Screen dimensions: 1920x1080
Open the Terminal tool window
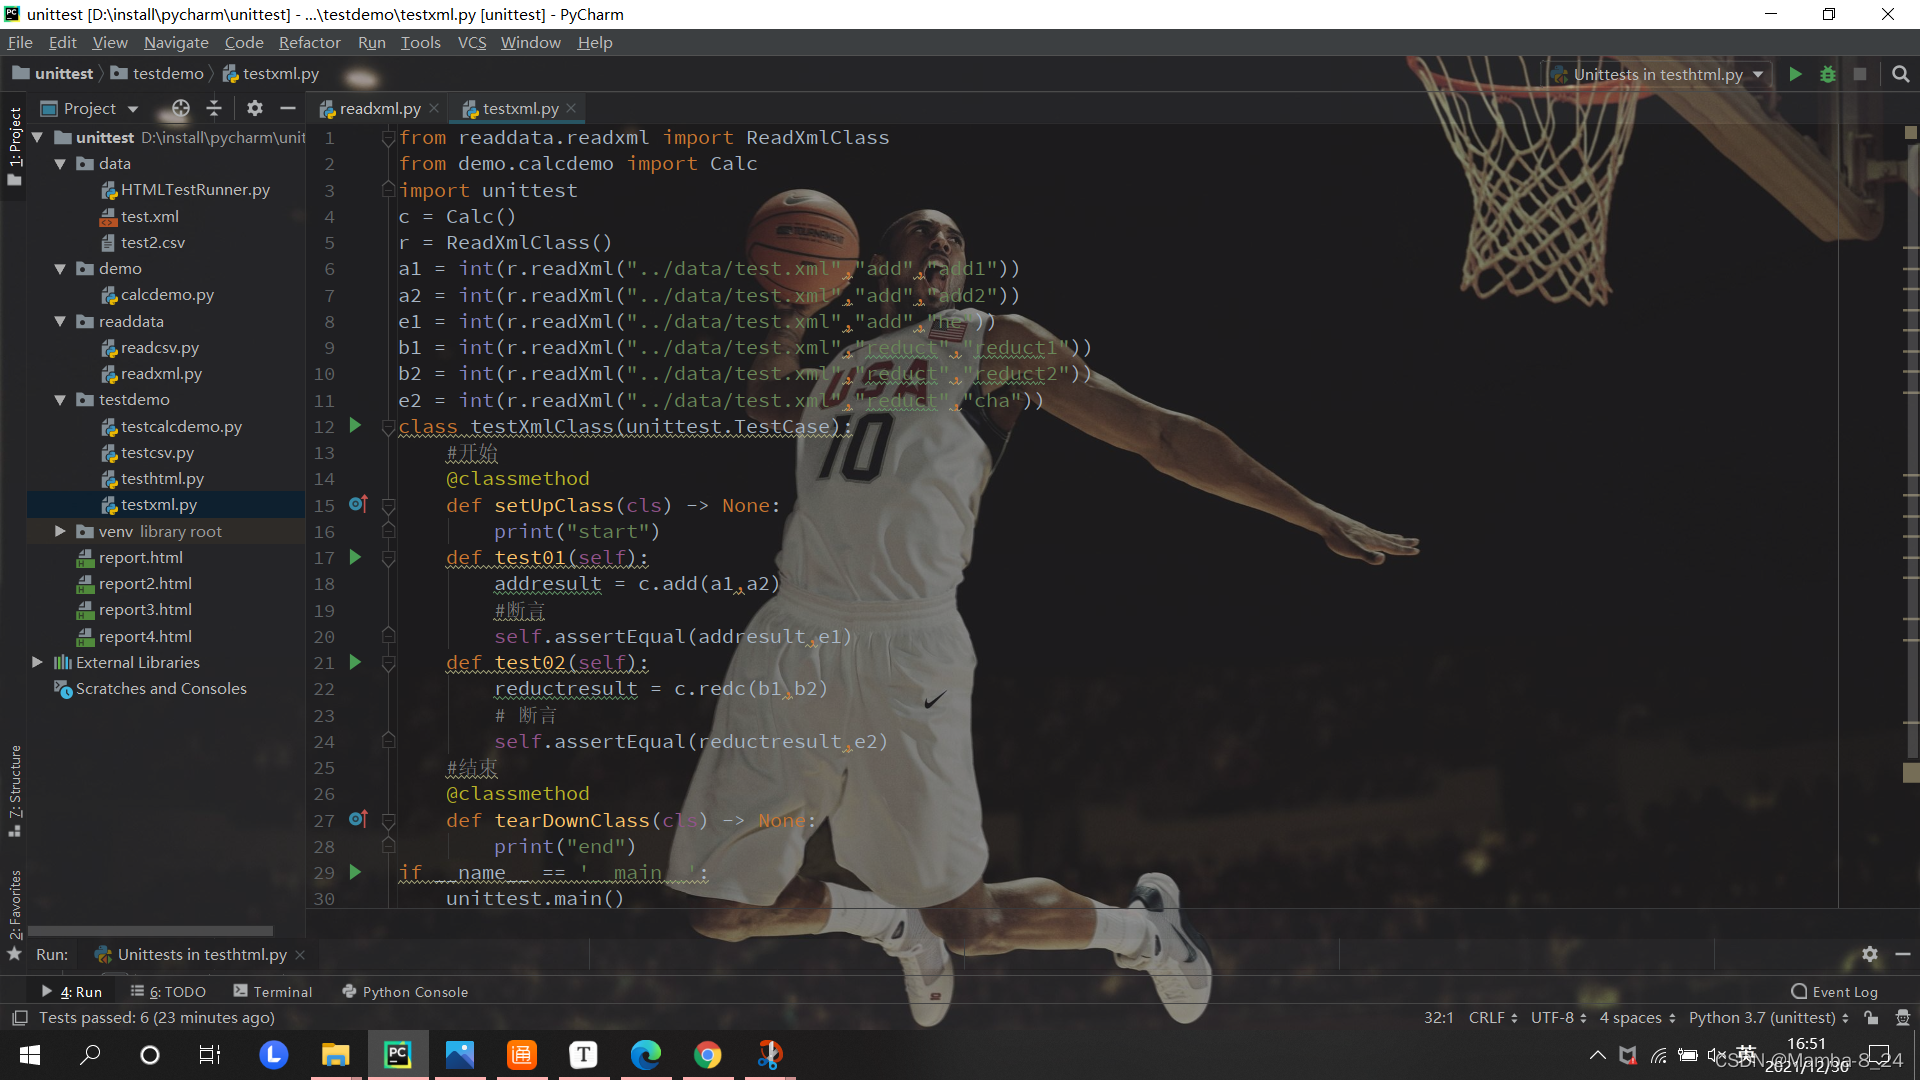click(273, 991)
